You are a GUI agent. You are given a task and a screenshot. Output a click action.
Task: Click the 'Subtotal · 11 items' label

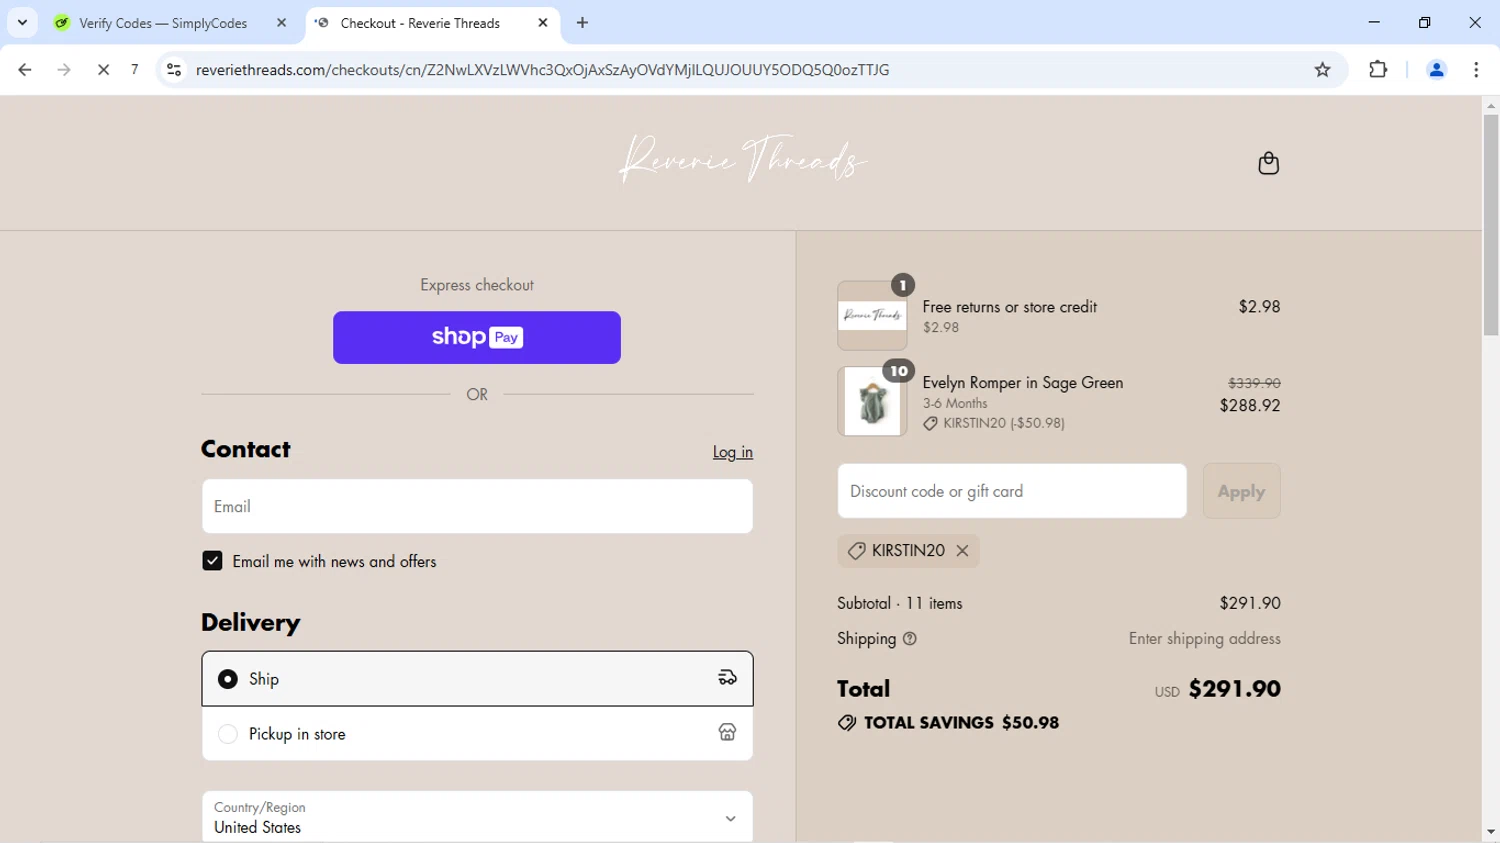coord(900,603)
